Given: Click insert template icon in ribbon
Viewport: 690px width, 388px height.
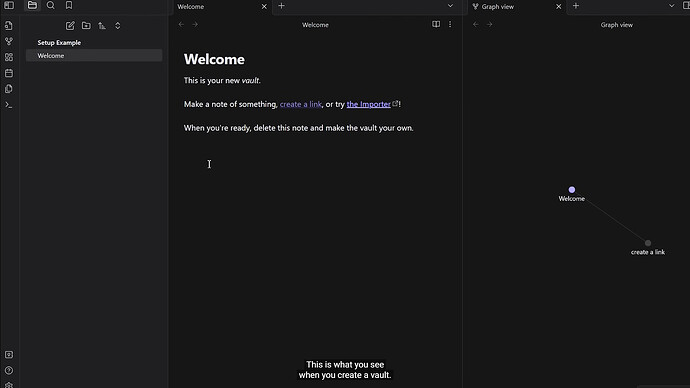Looking at the screenshot, I should 9,89.
